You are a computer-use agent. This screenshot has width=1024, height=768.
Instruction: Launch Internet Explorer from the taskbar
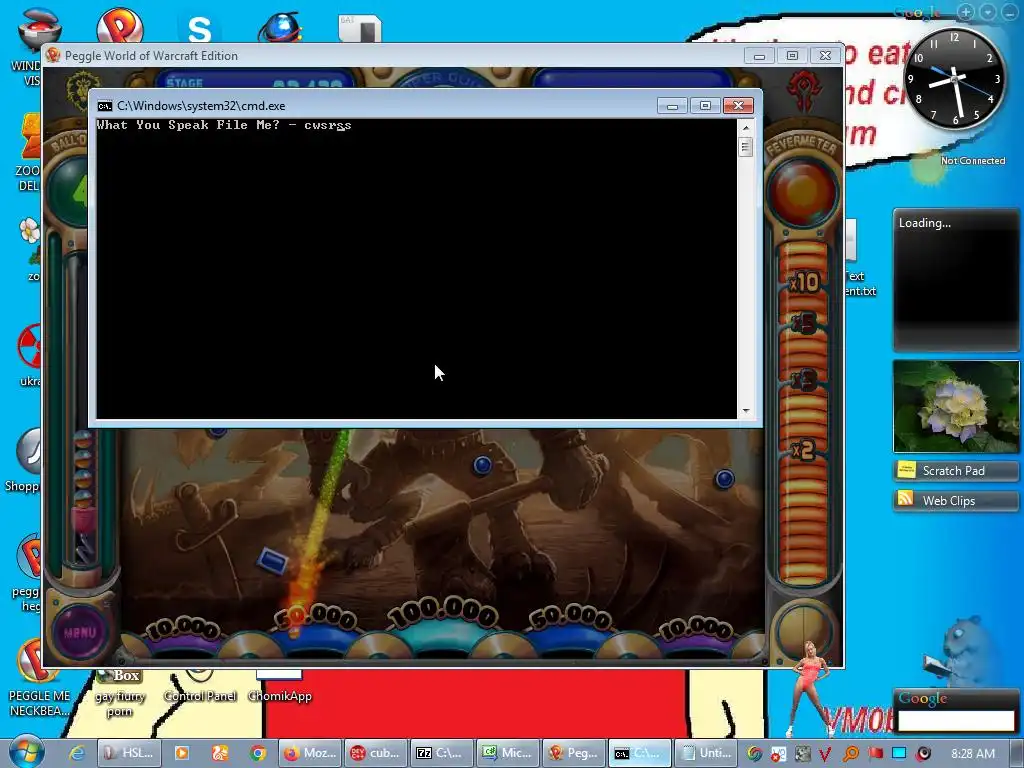click(x=77, y=753)
